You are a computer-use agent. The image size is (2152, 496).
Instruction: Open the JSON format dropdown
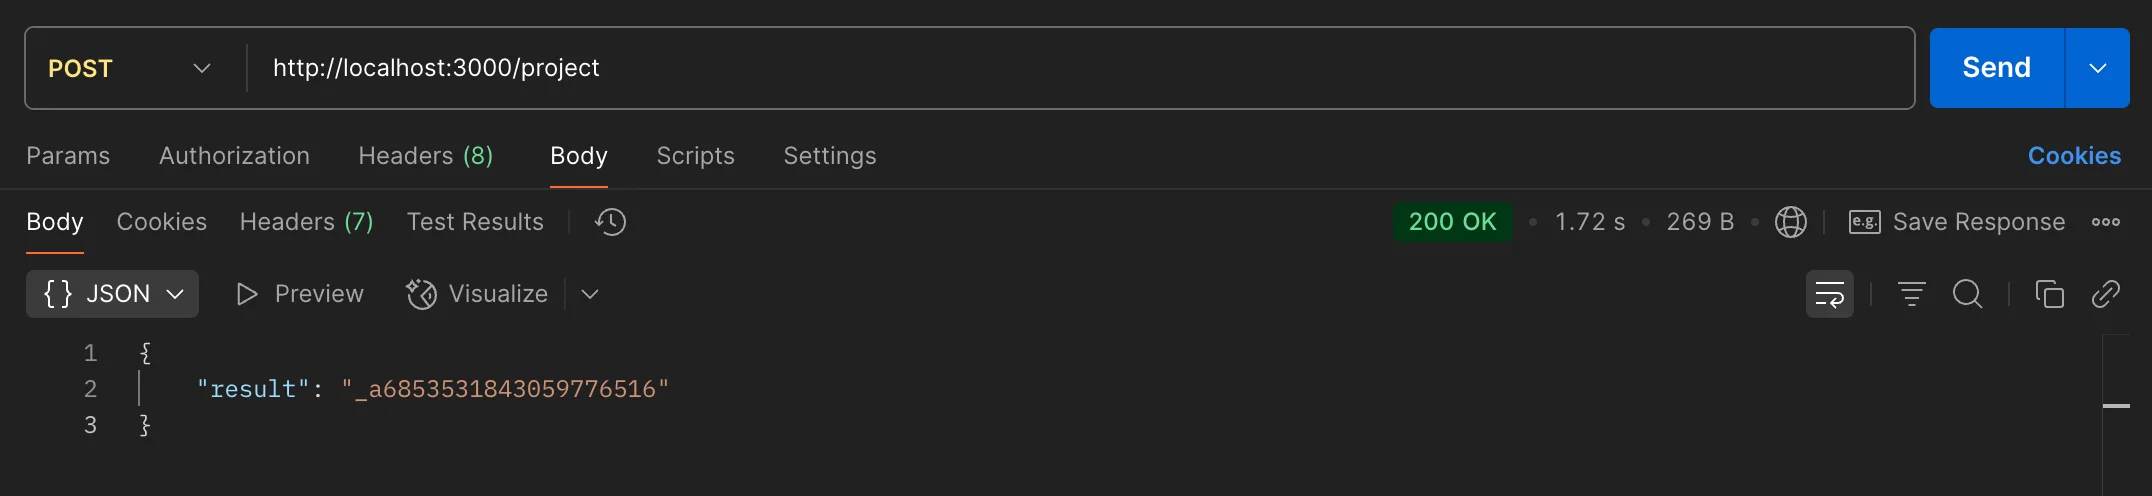point(112,294)
